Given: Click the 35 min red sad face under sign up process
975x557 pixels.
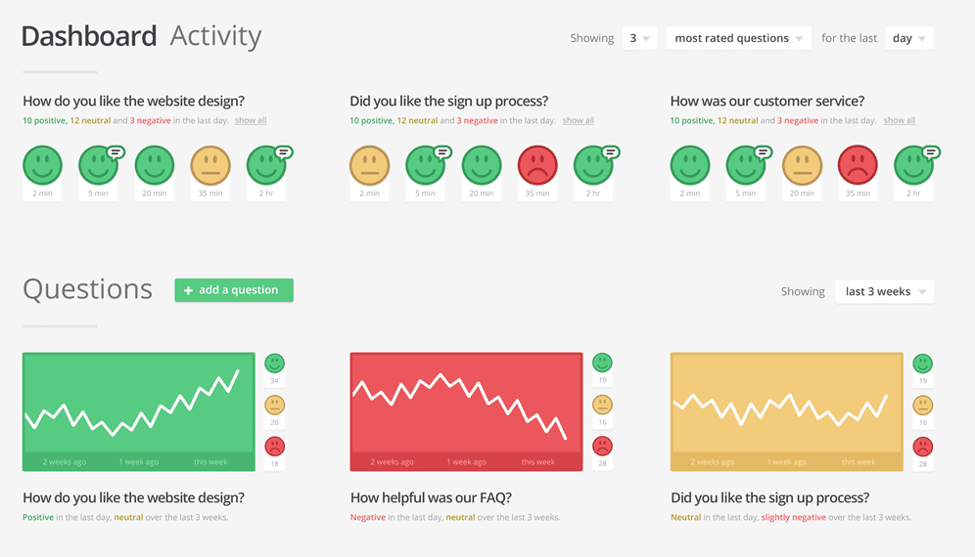Looking at the screenshot, I should (537, 165).
